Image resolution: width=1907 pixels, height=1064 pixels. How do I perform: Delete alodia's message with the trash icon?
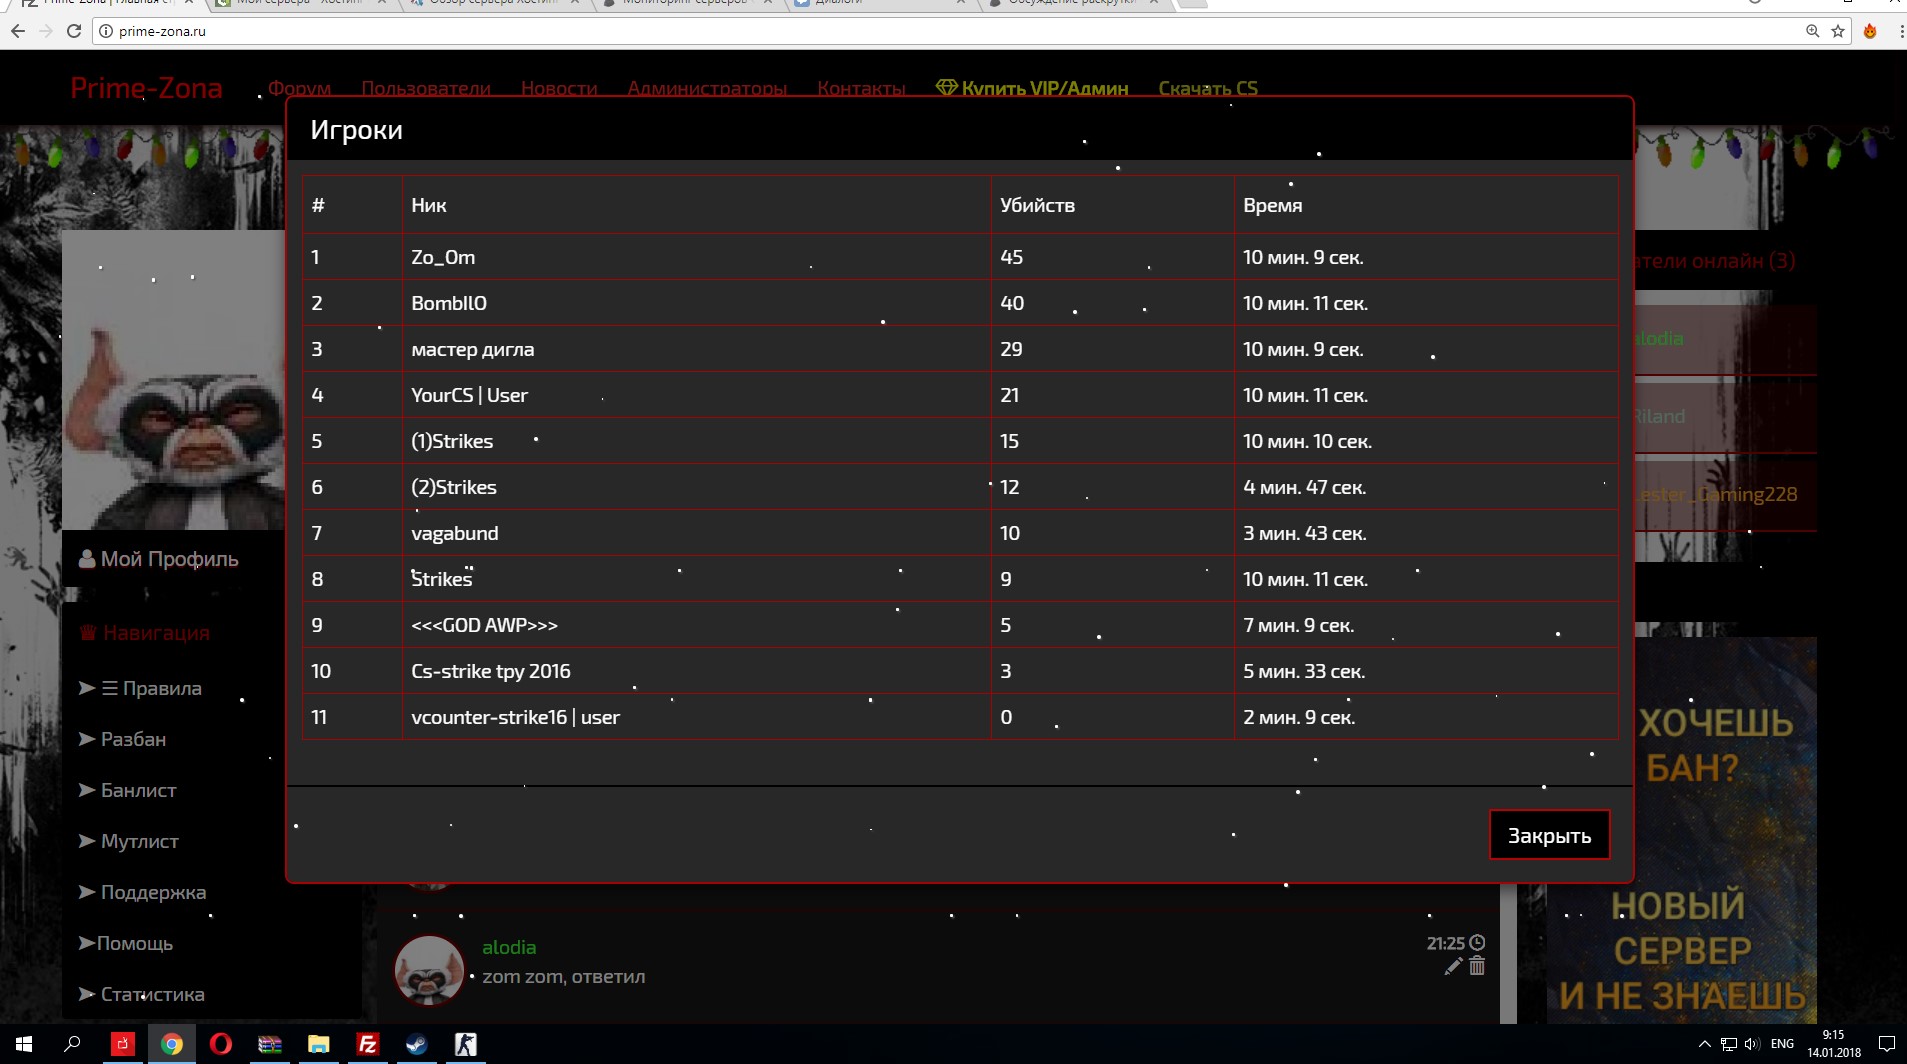[1477, 966]
